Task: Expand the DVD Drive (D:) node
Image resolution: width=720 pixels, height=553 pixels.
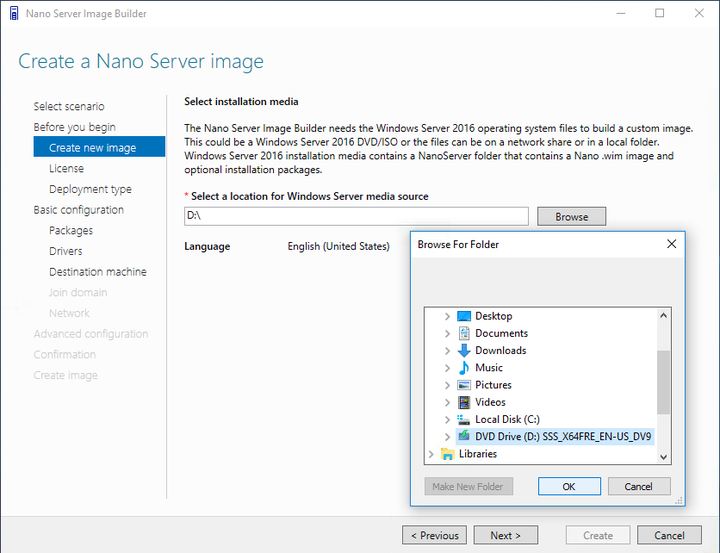Action: 447,436
